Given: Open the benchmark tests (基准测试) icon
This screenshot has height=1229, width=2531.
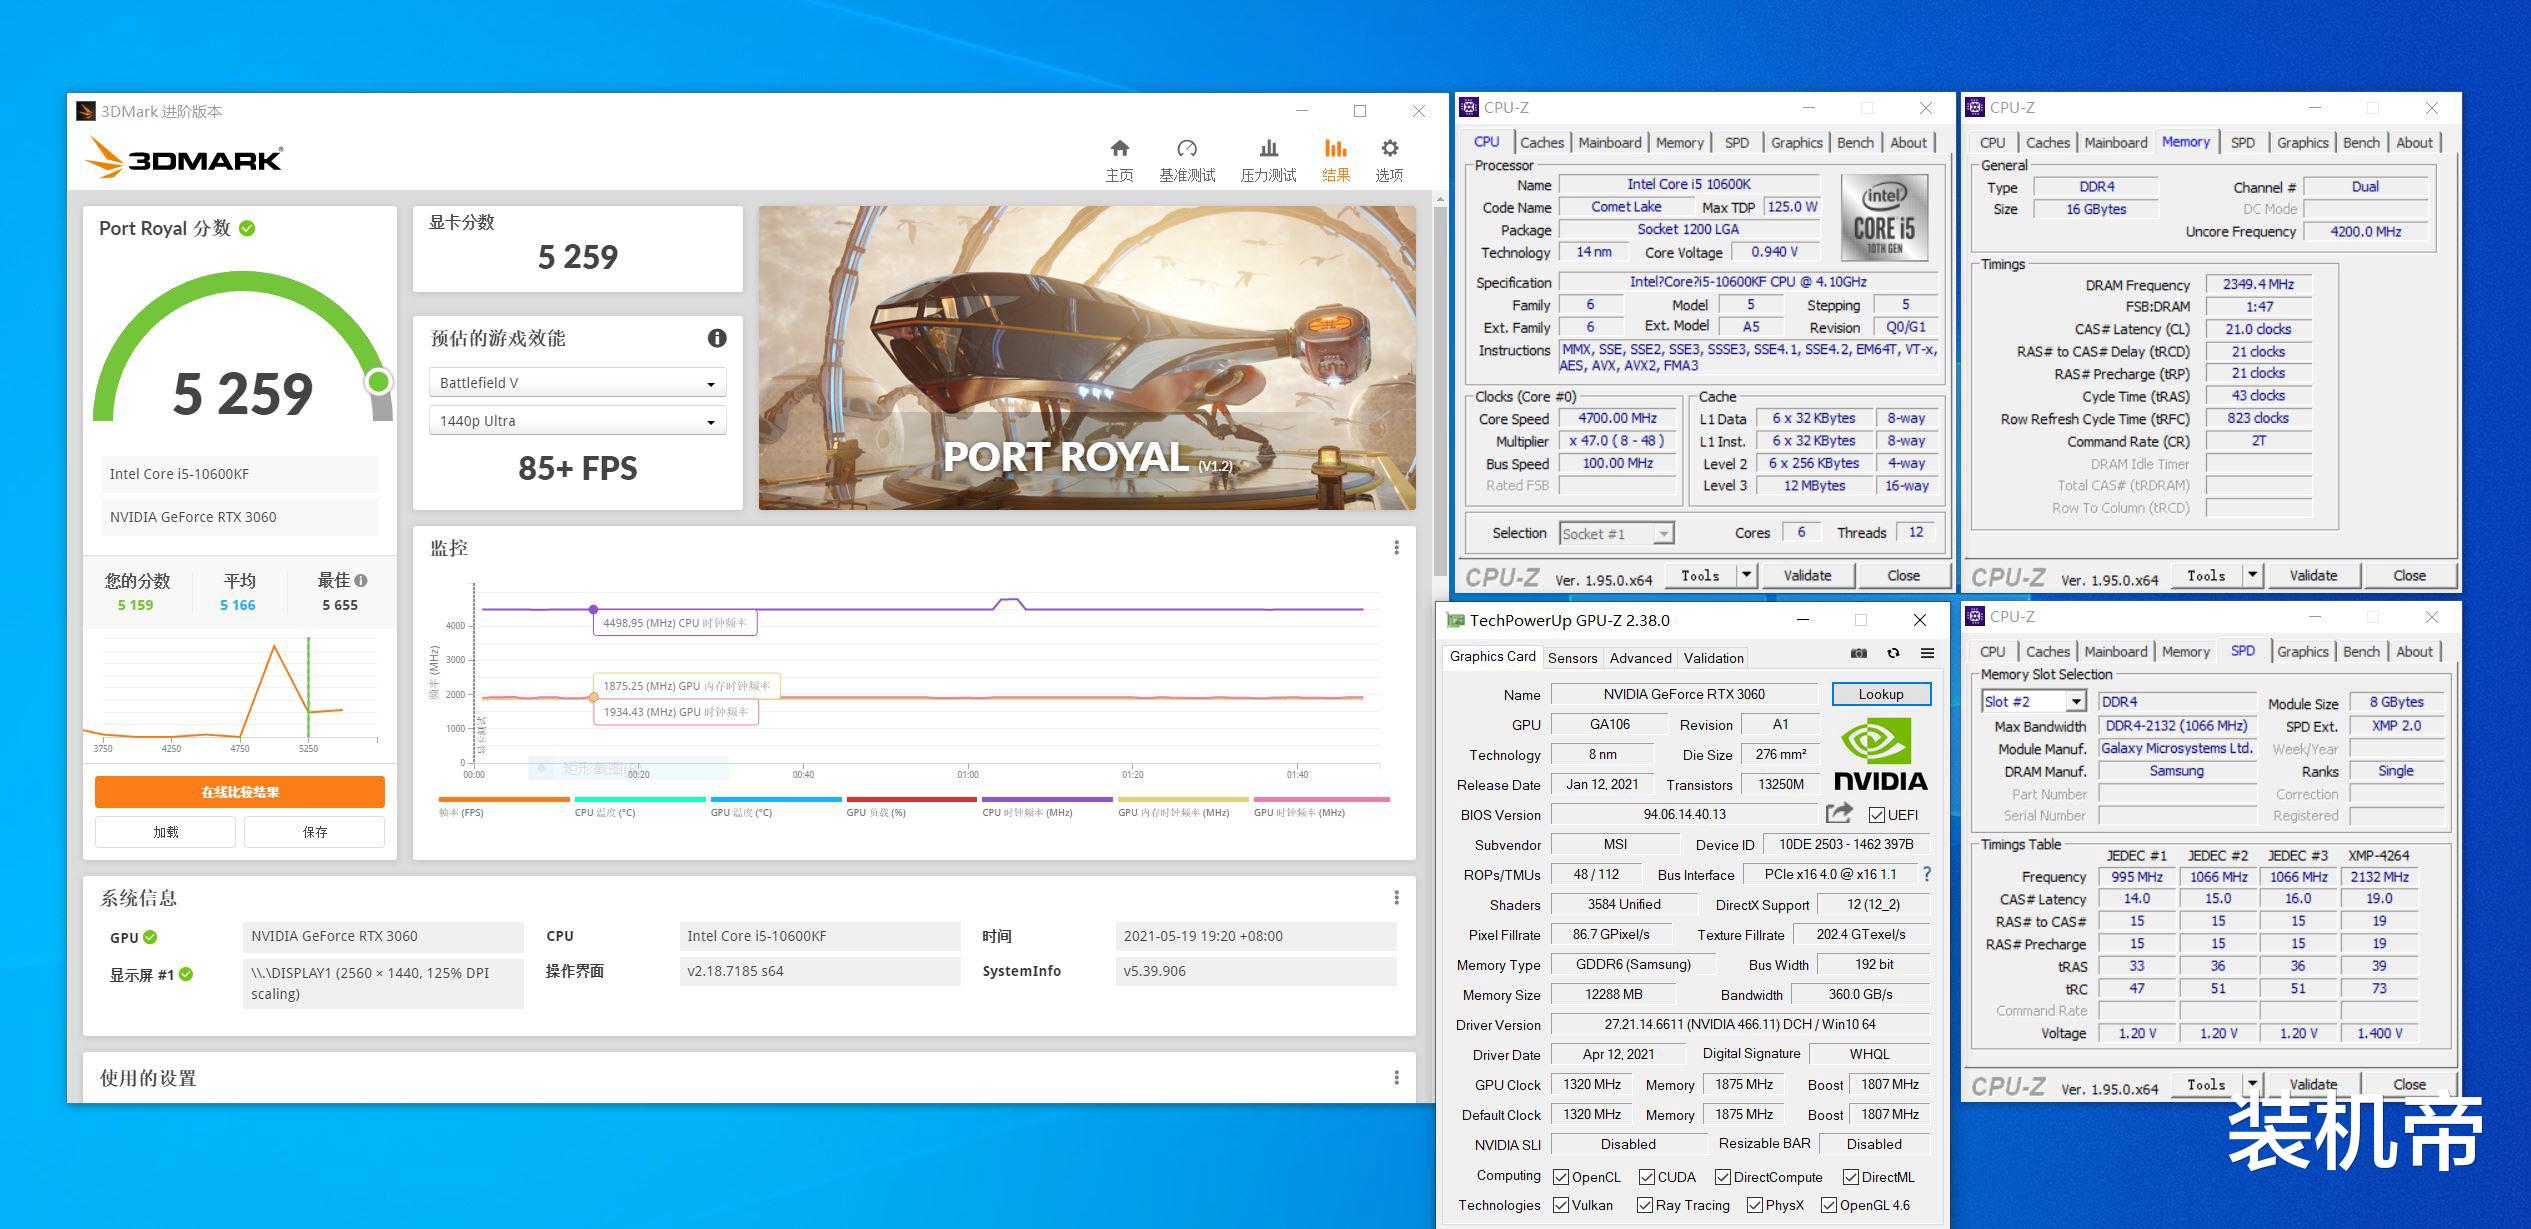Looking at the screenshot, I should [1186, 150].
